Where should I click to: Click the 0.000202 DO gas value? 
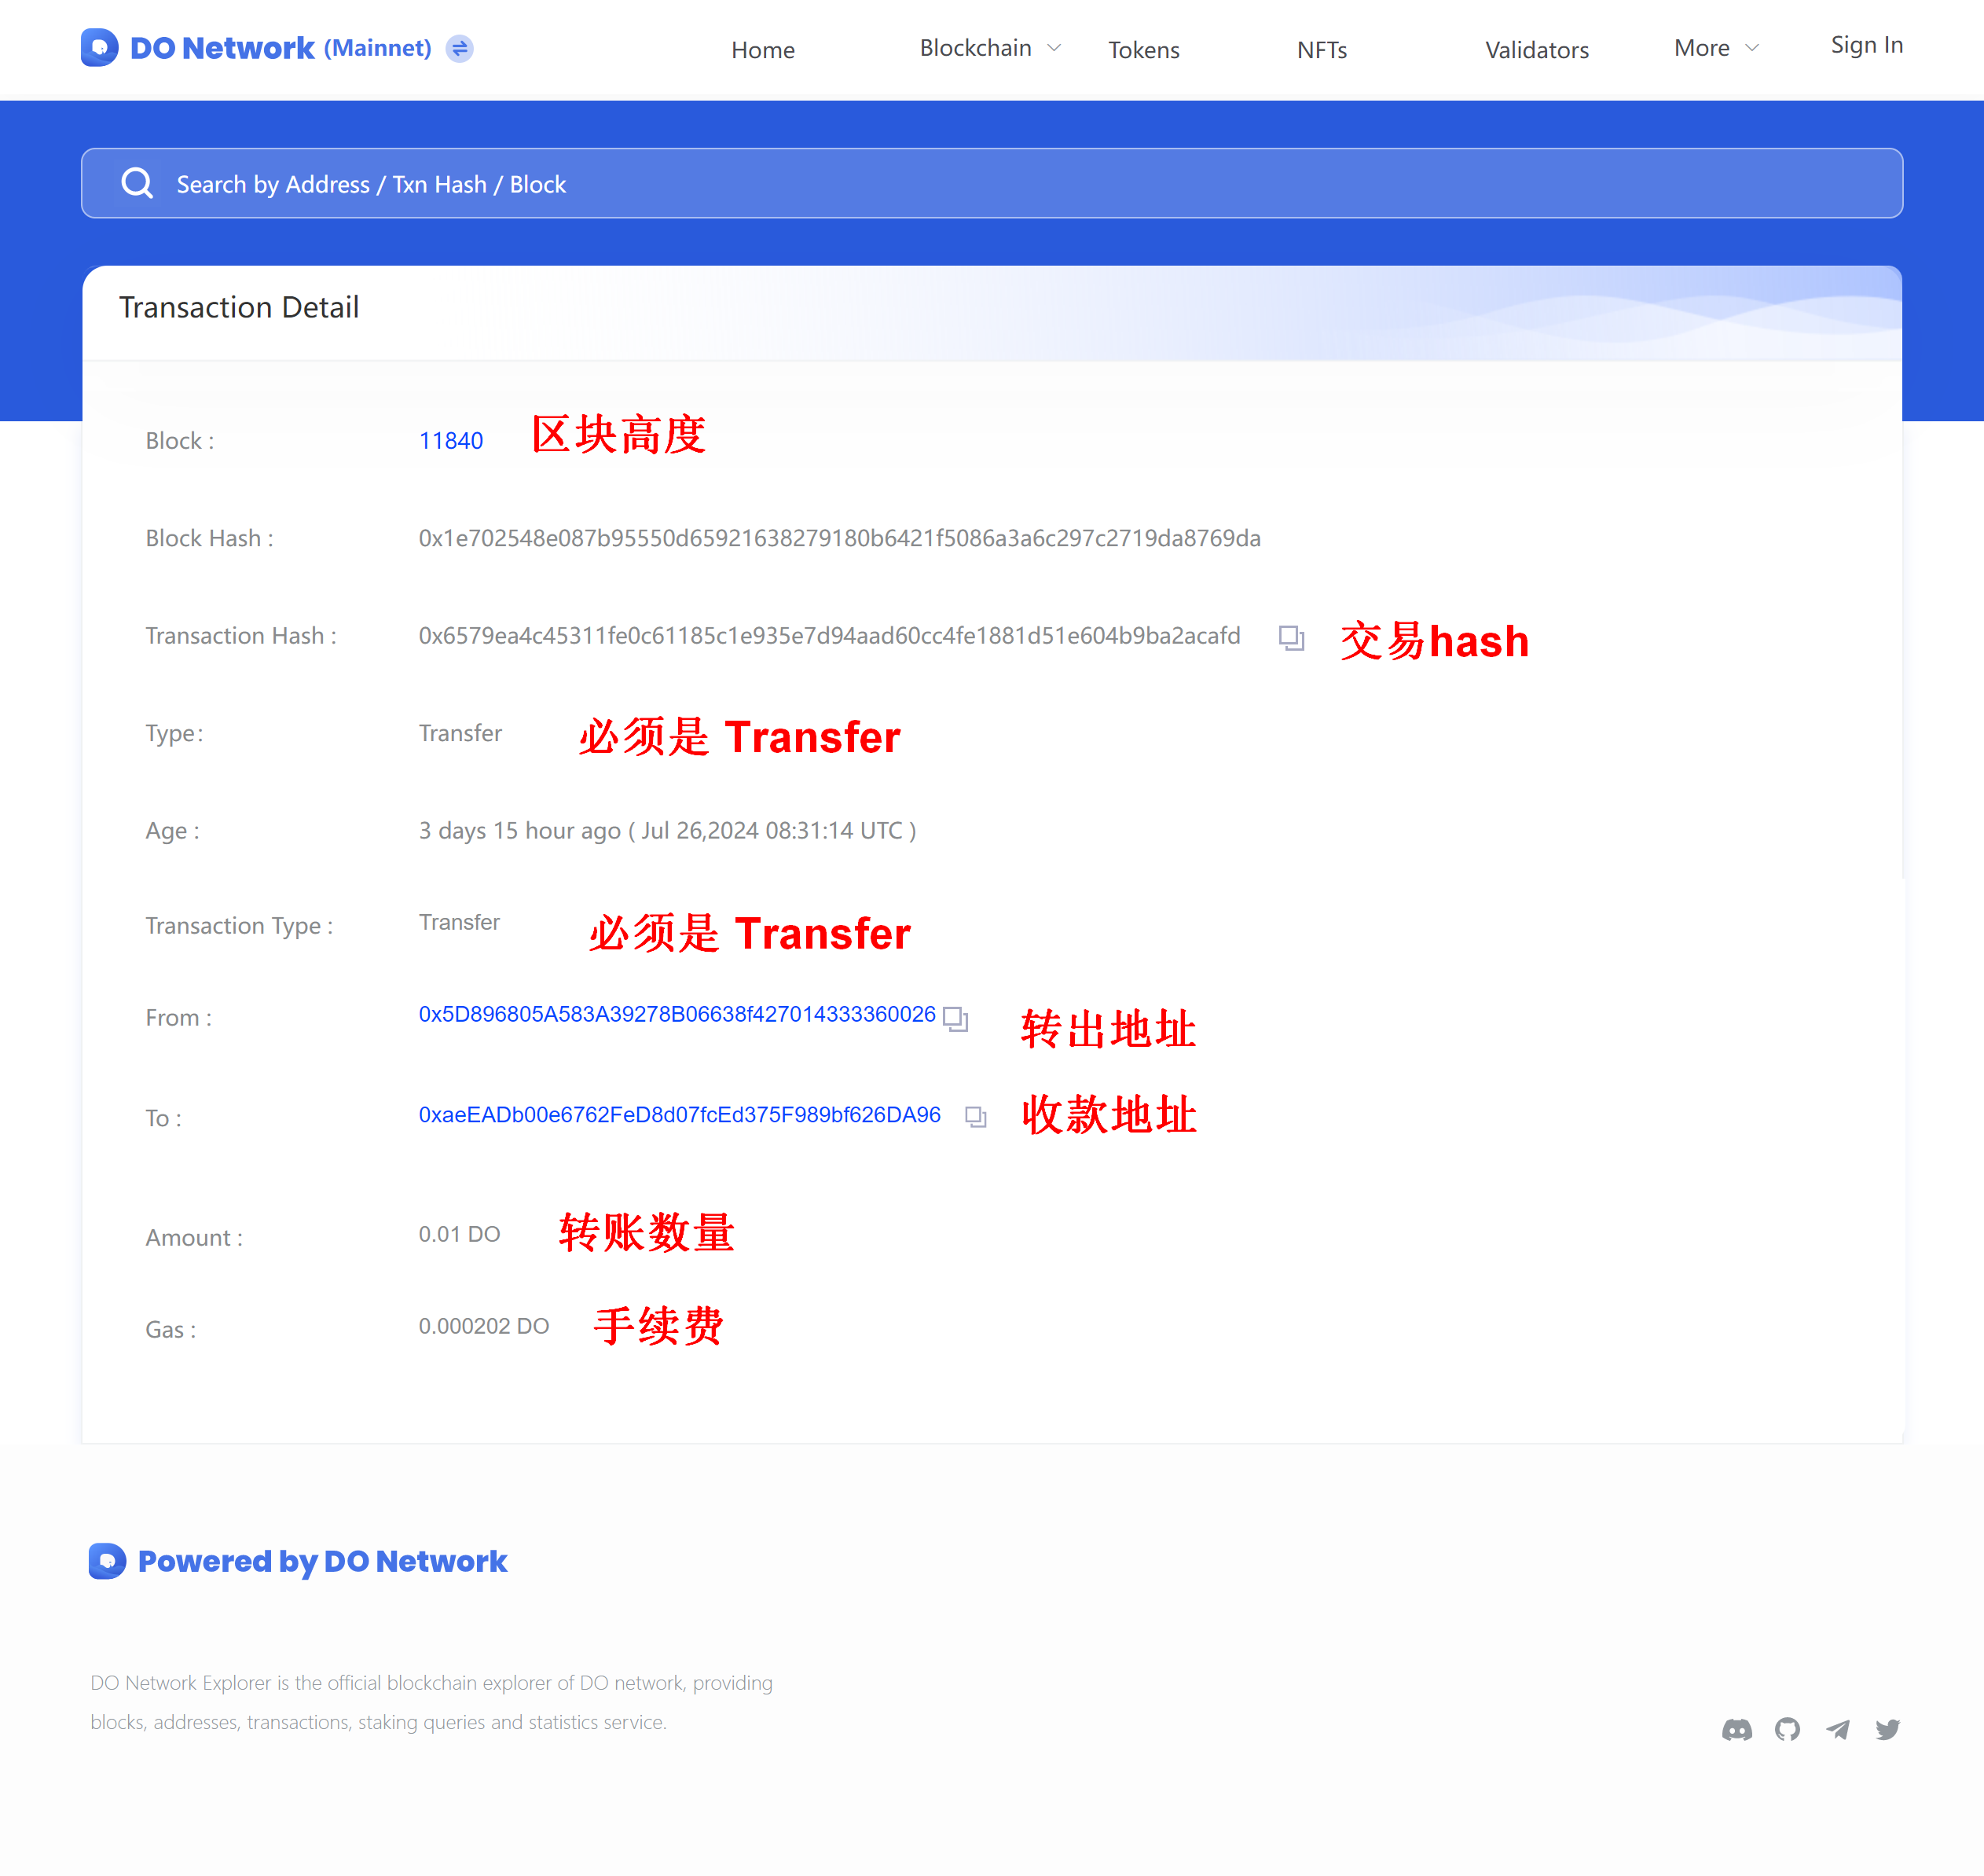pos(484,1326)
